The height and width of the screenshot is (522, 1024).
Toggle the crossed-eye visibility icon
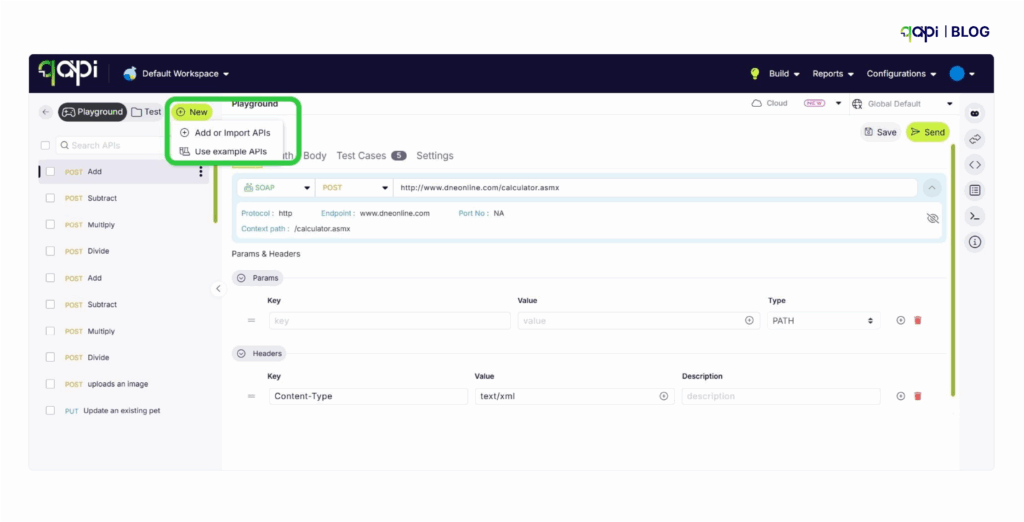pos(932,217)
